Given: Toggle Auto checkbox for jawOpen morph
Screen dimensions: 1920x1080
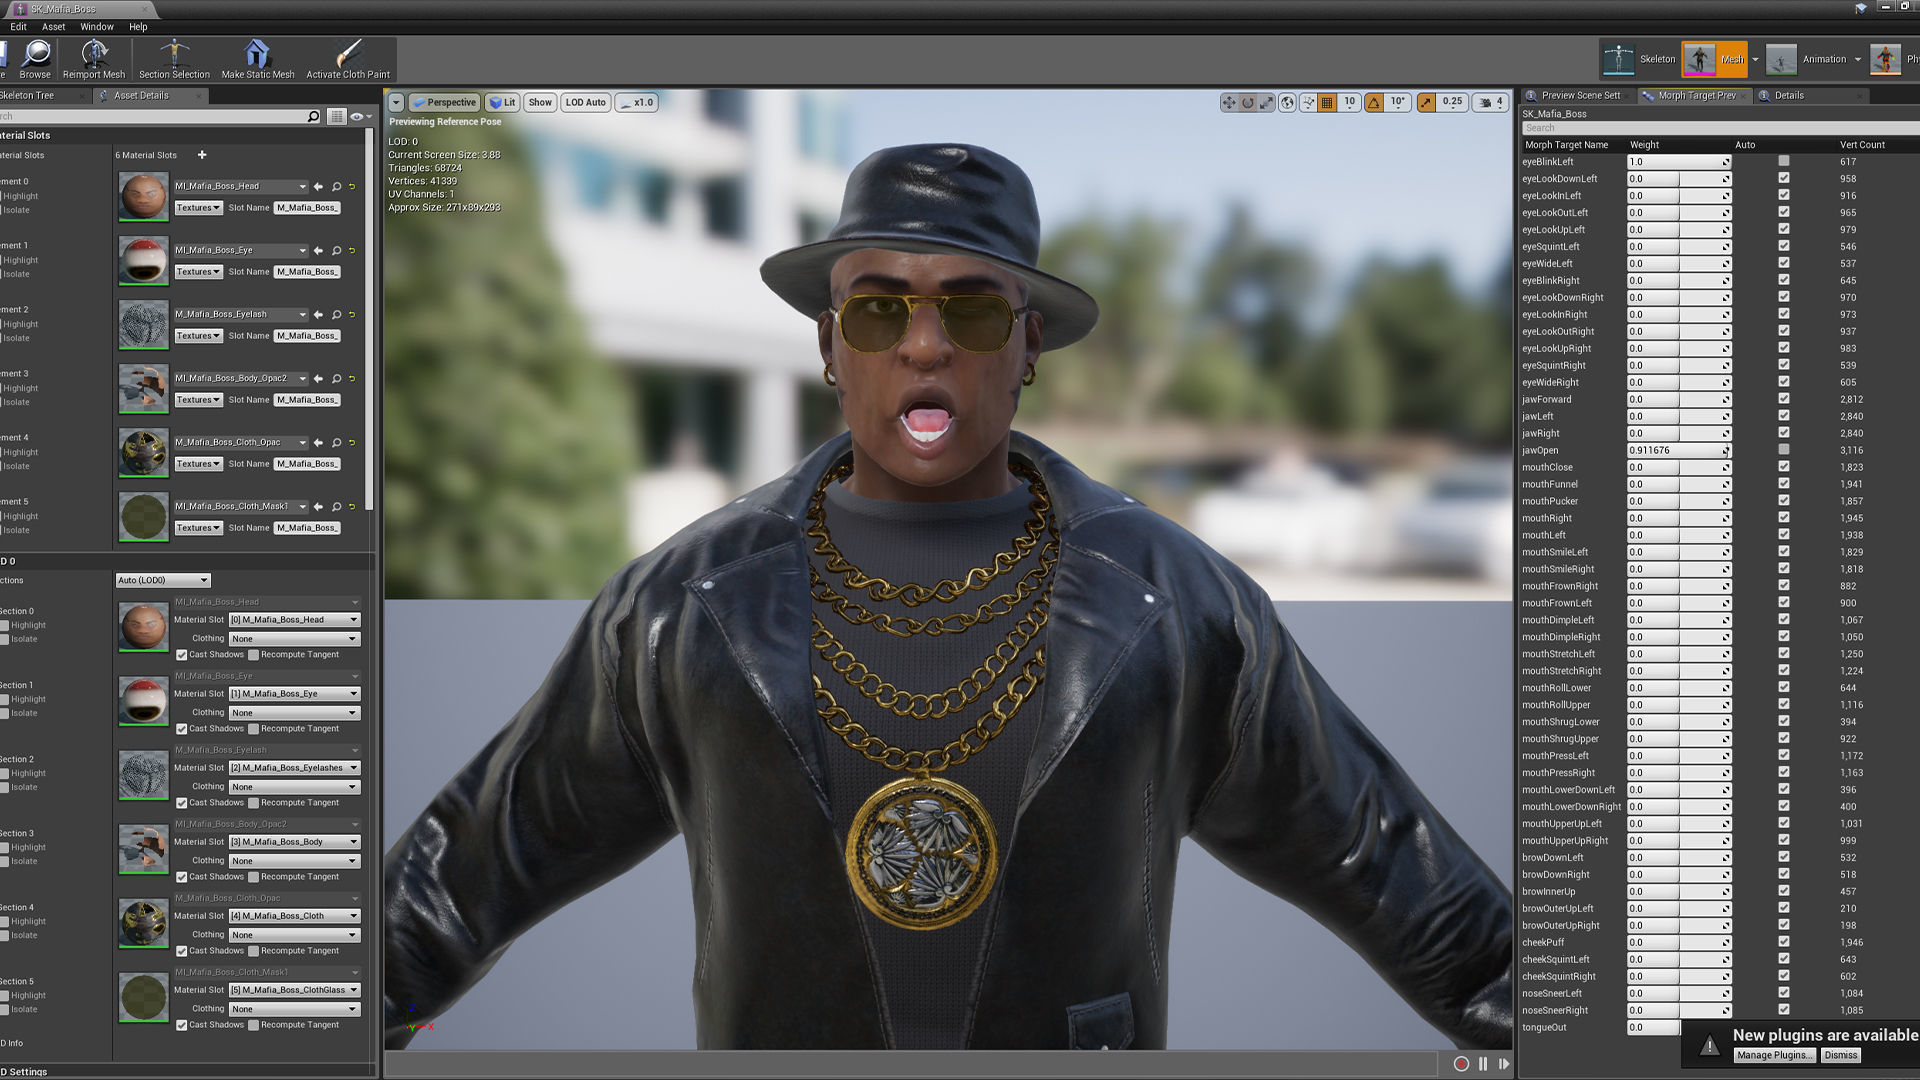Looking at the screenshot, I should pyautogui.click(x=1783, y=450).
